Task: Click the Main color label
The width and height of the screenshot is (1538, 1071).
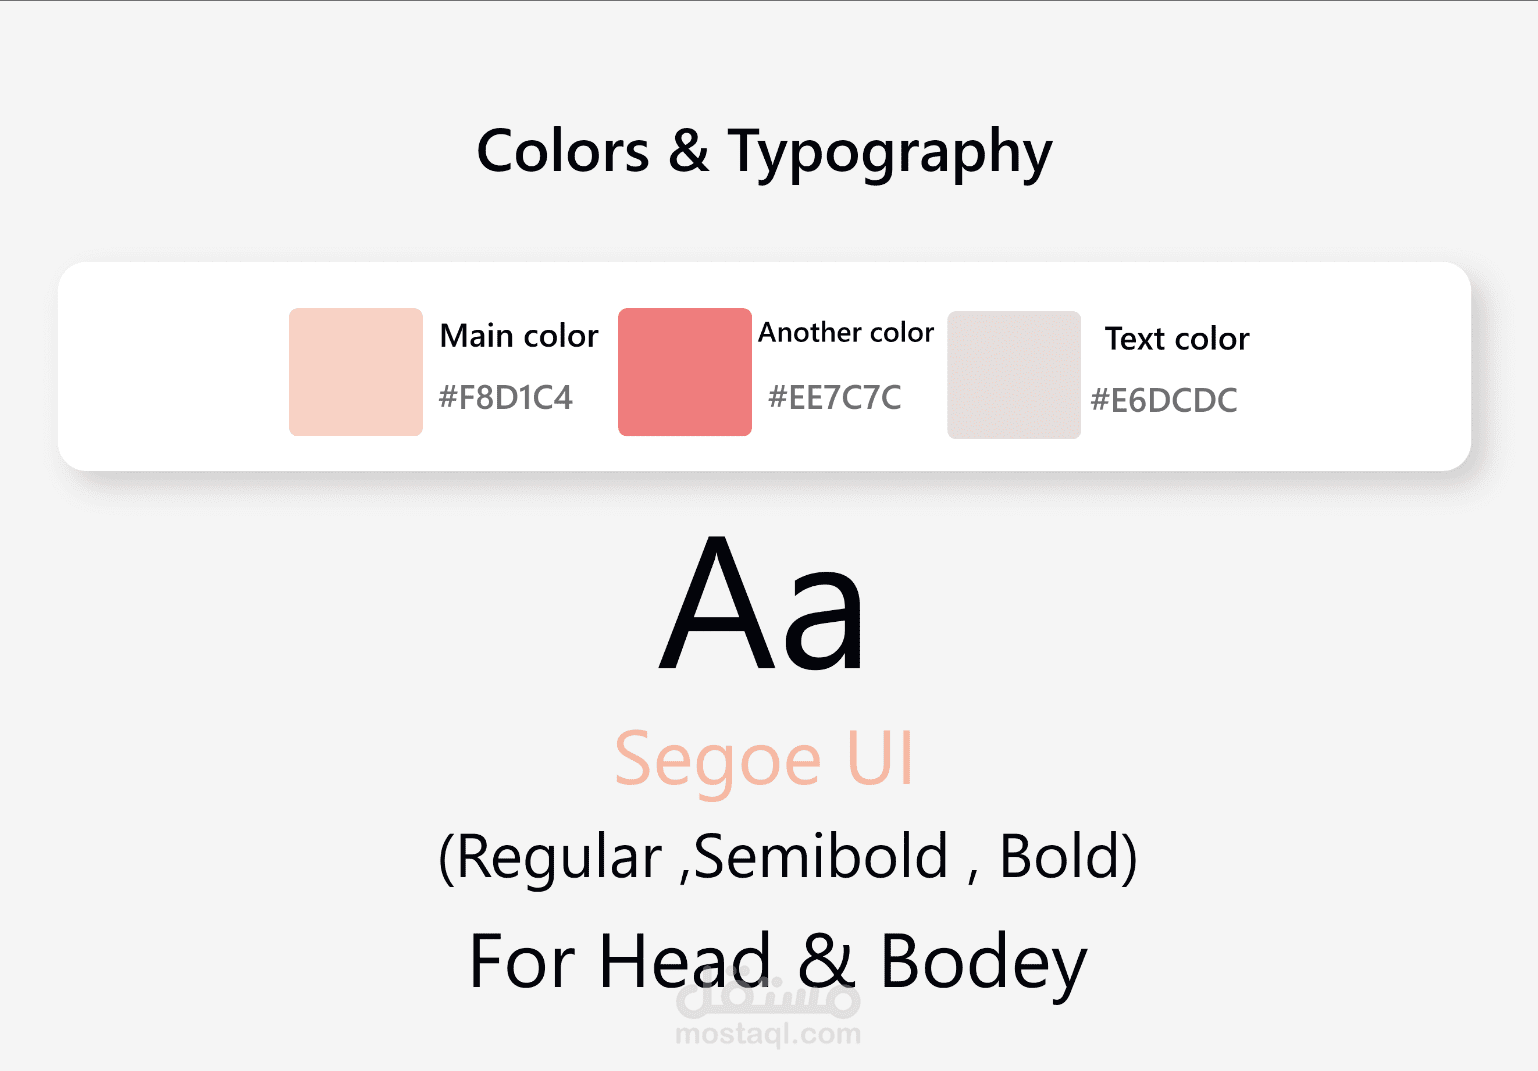Action: (x=519, y=336)
